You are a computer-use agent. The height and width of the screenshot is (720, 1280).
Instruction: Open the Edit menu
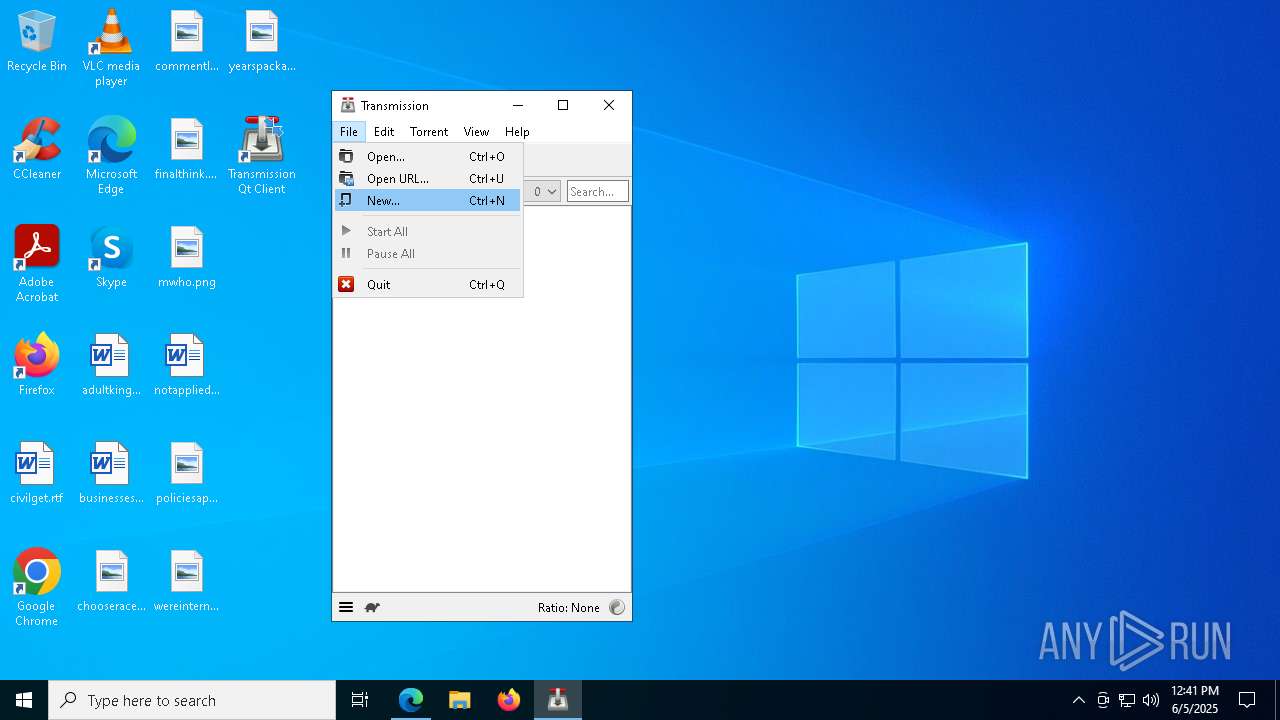point(384,131)
